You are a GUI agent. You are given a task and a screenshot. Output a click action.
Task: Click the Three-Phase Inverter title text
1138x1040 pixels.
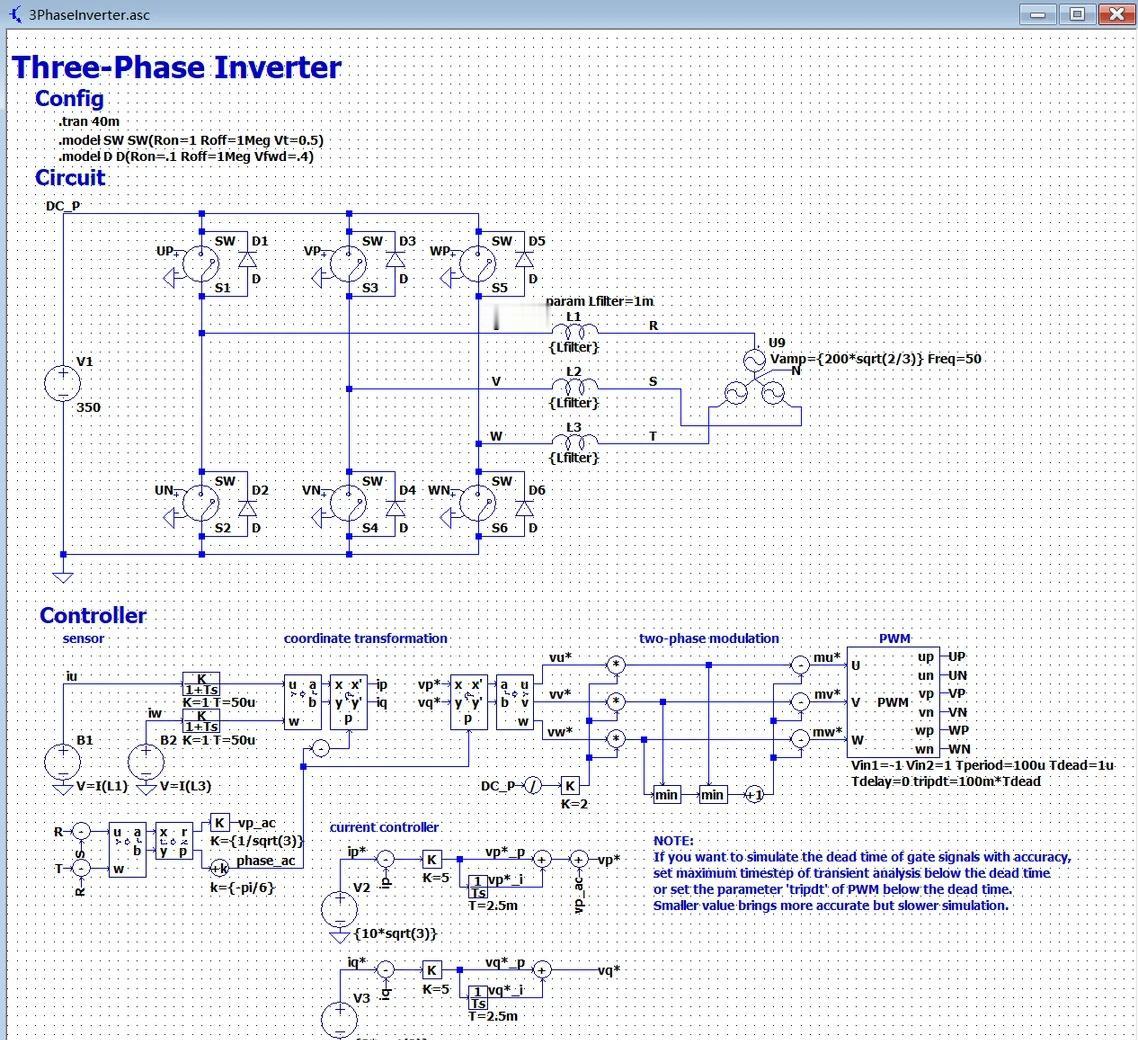tap(176, 67)
